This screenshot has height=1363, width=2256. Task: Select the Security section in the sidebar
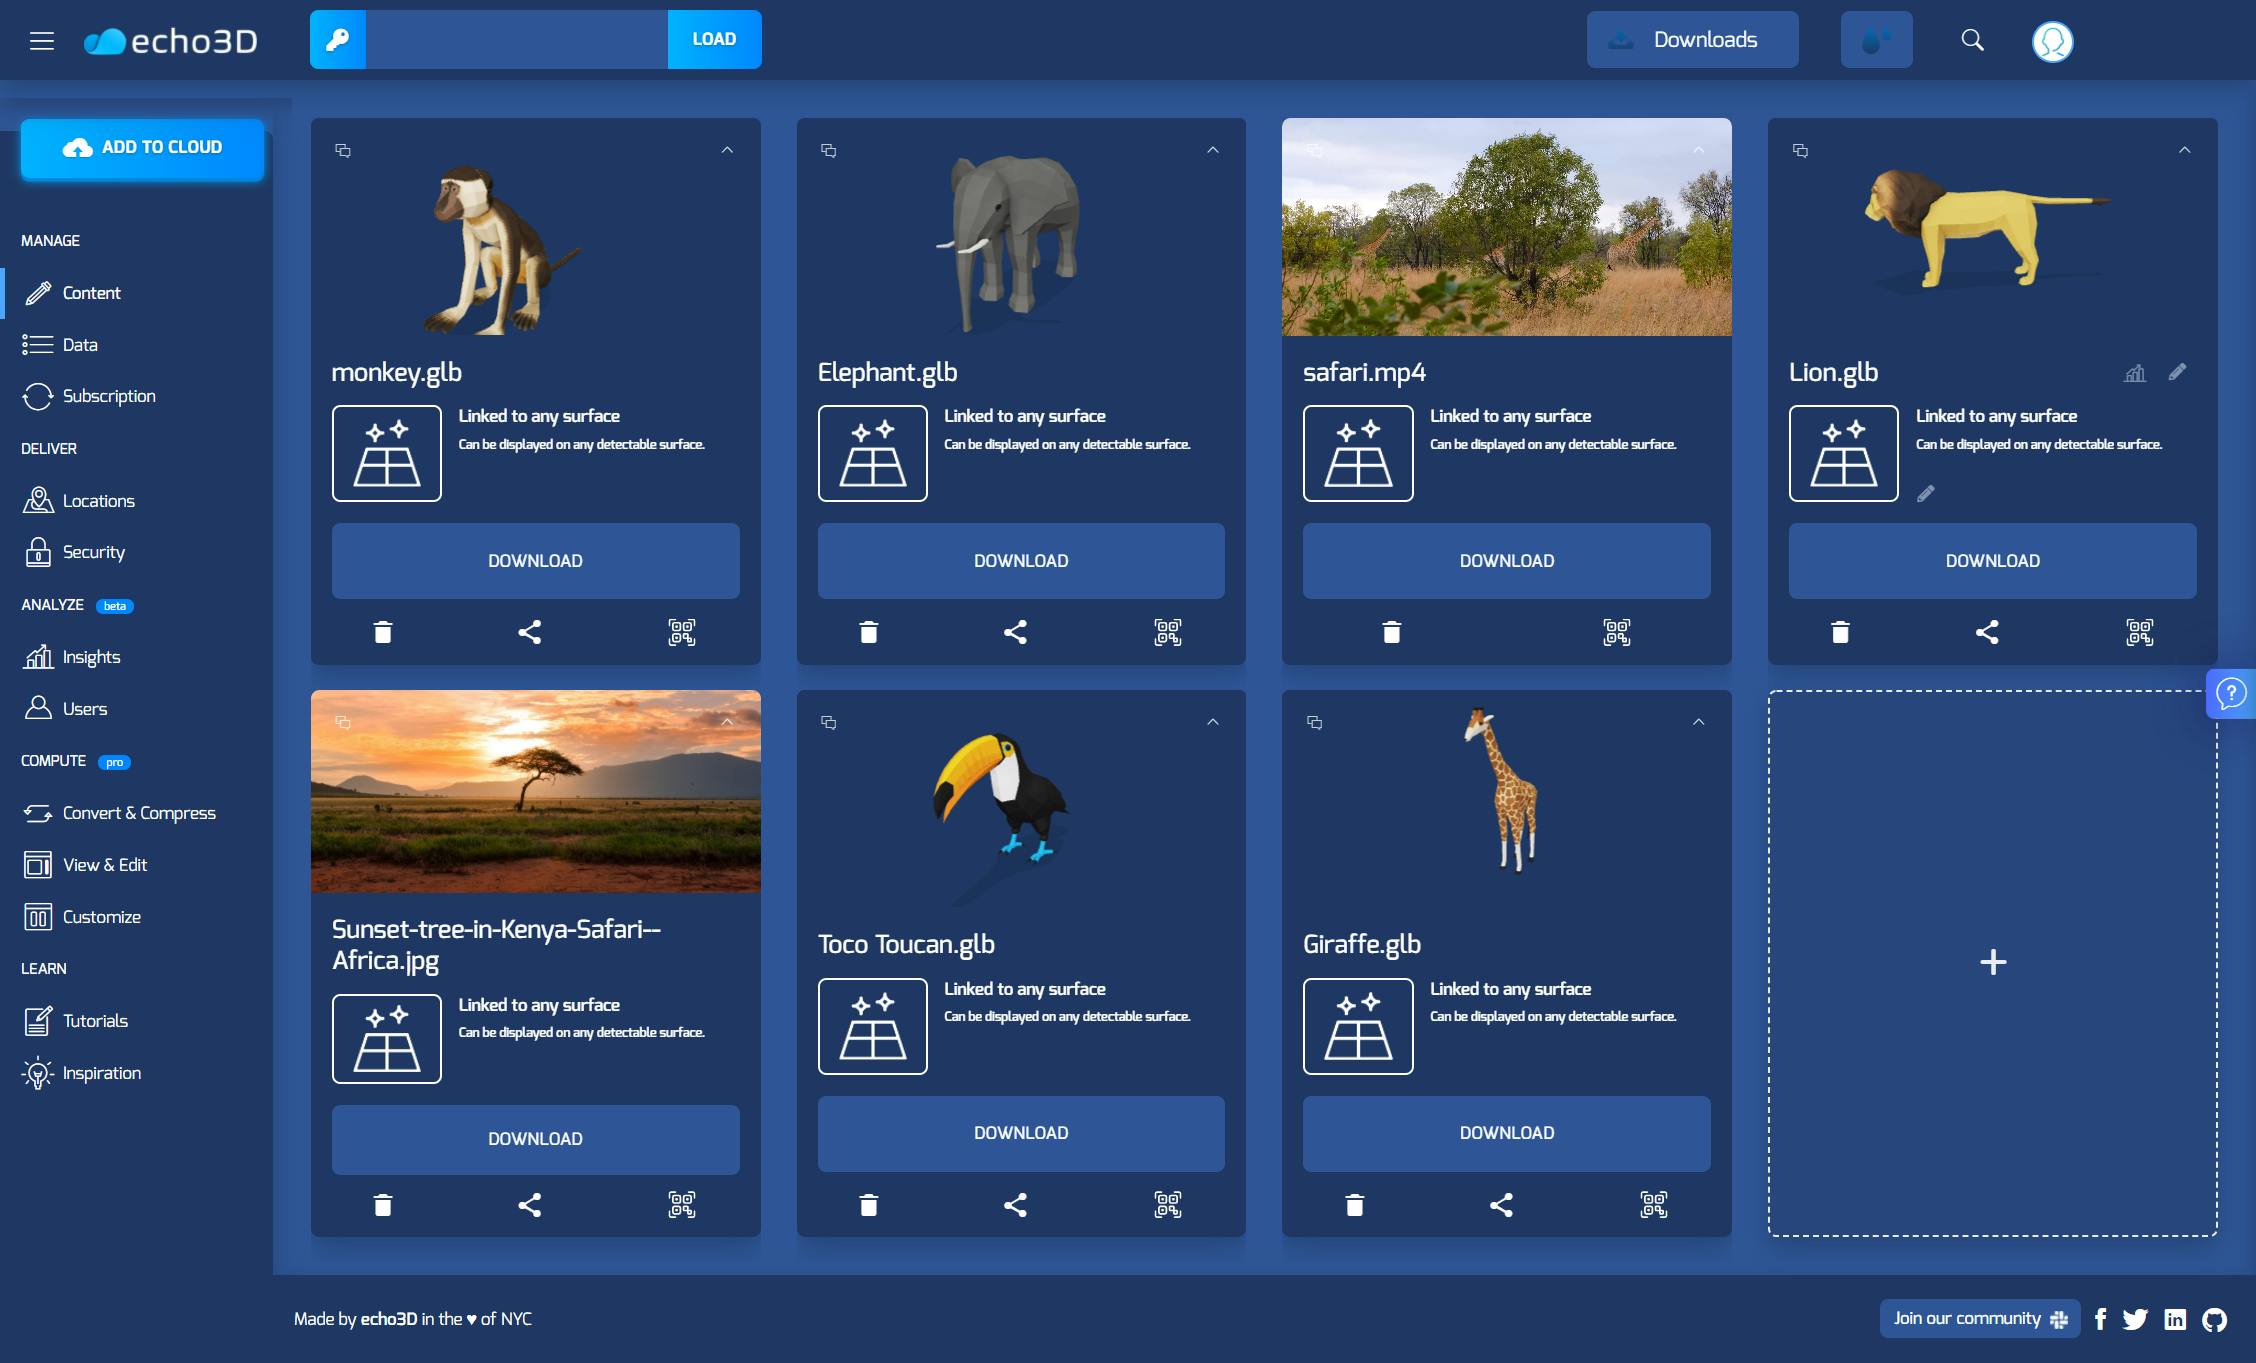(x=93, y=551)
